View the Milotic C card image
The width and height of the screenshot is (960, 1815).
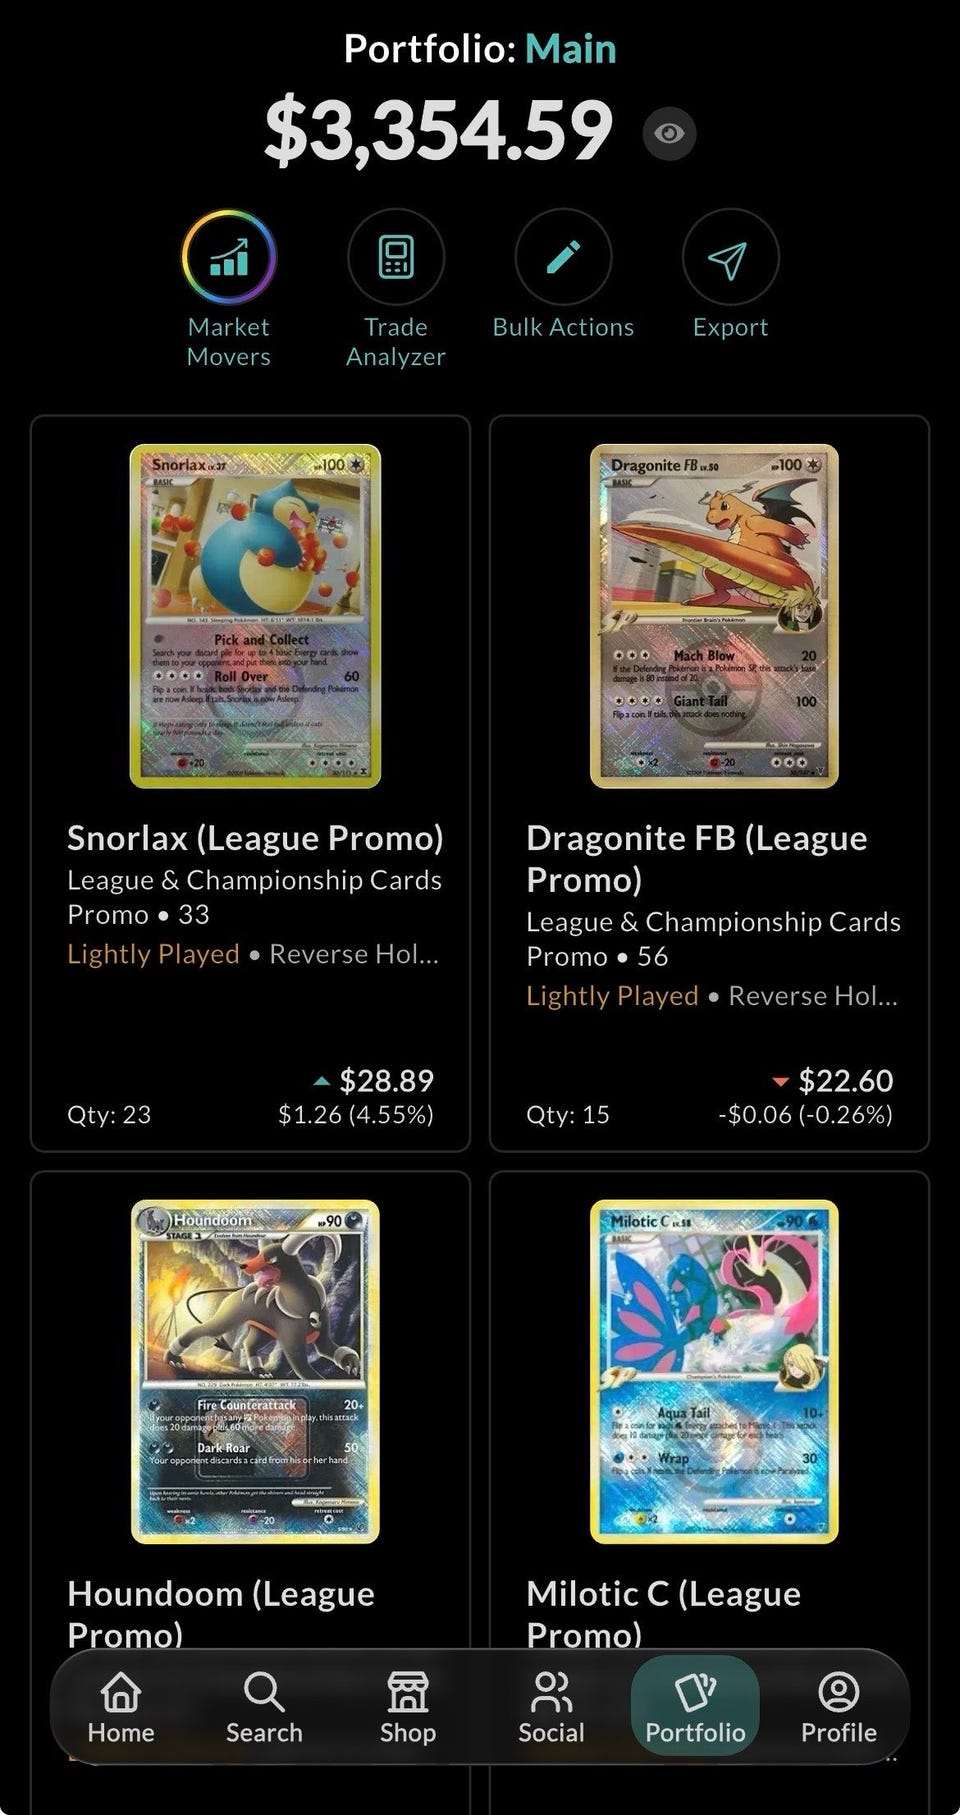(714, 1371)
